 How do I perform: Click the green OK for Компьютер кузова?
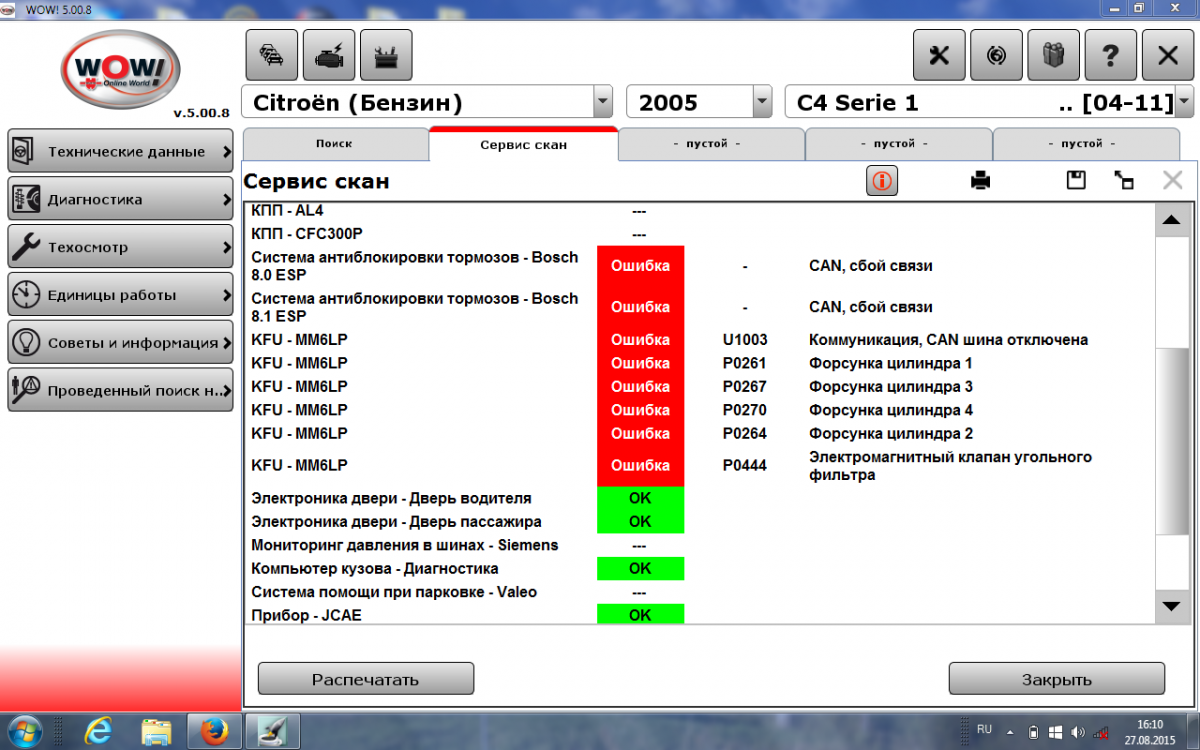(640, 568)
